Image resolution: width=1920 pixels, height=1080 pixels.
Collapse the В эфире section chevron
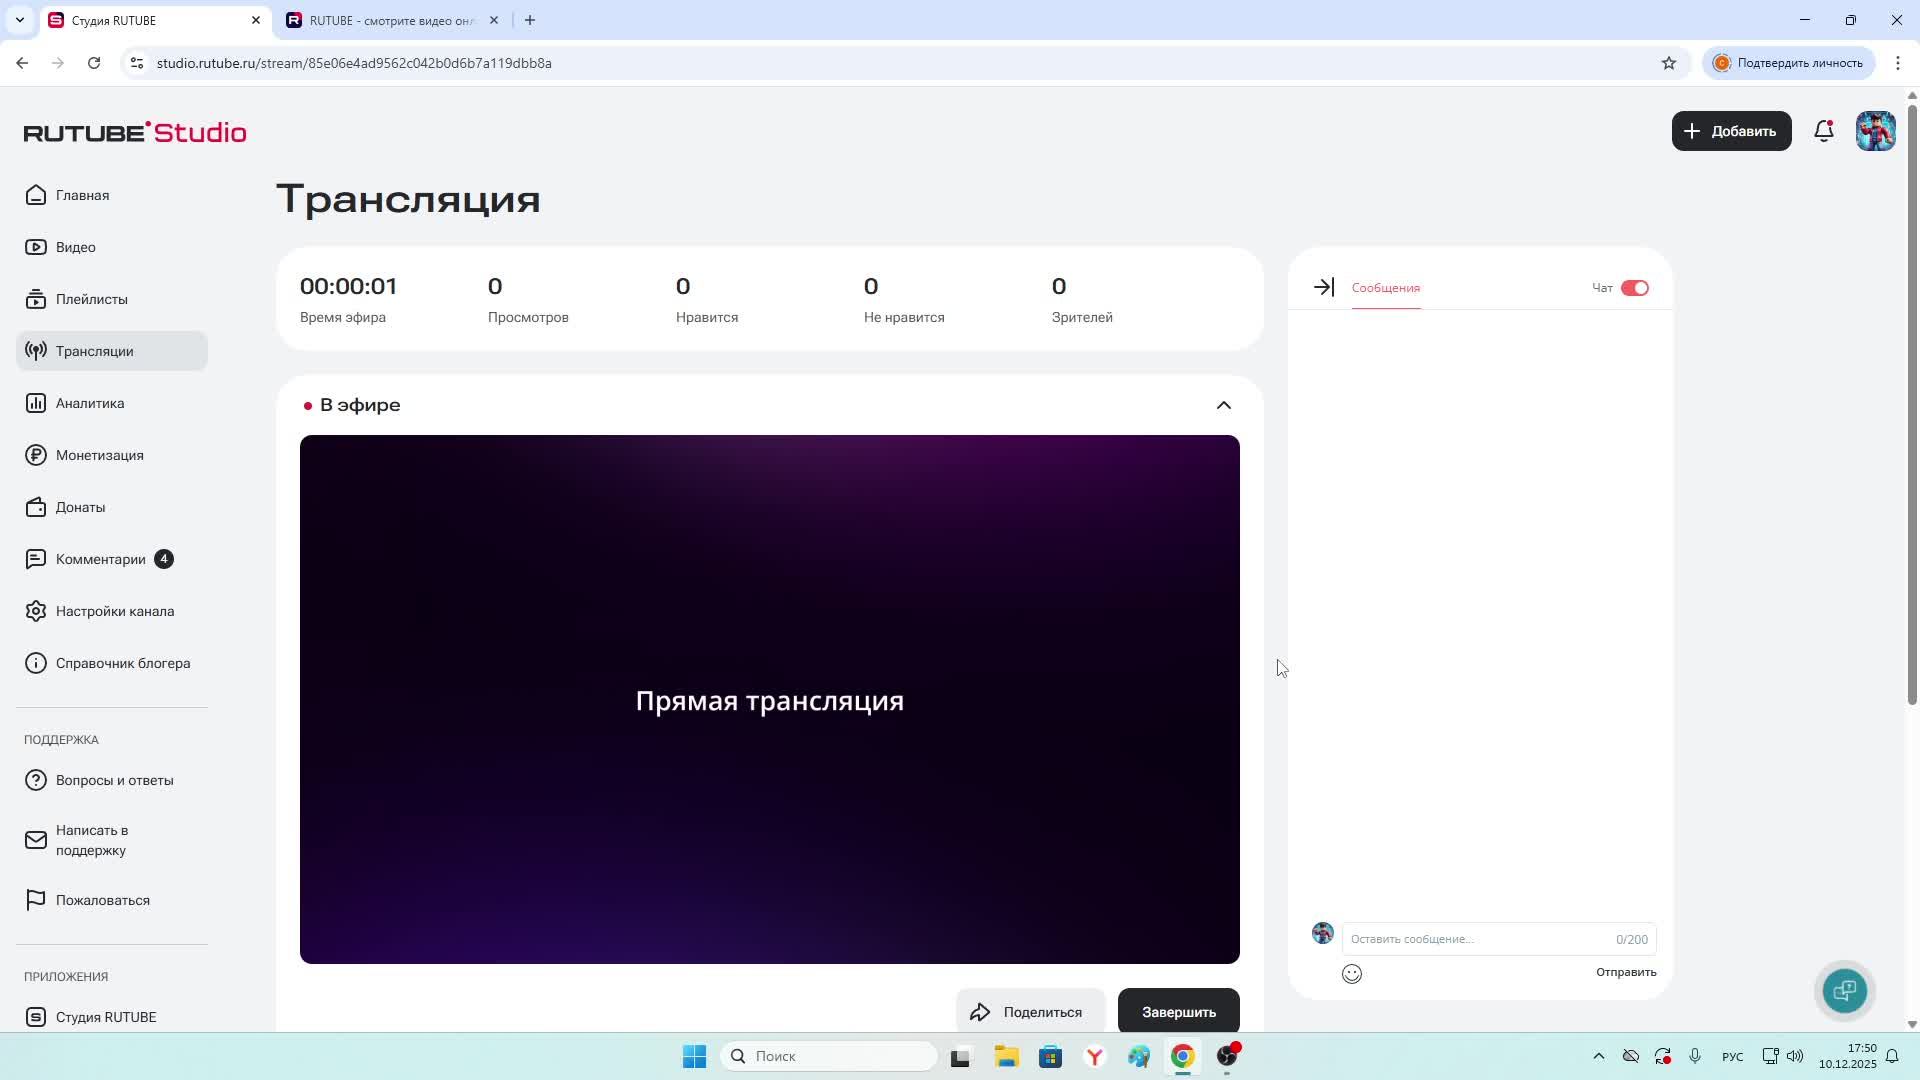(x=1223, y=405)
